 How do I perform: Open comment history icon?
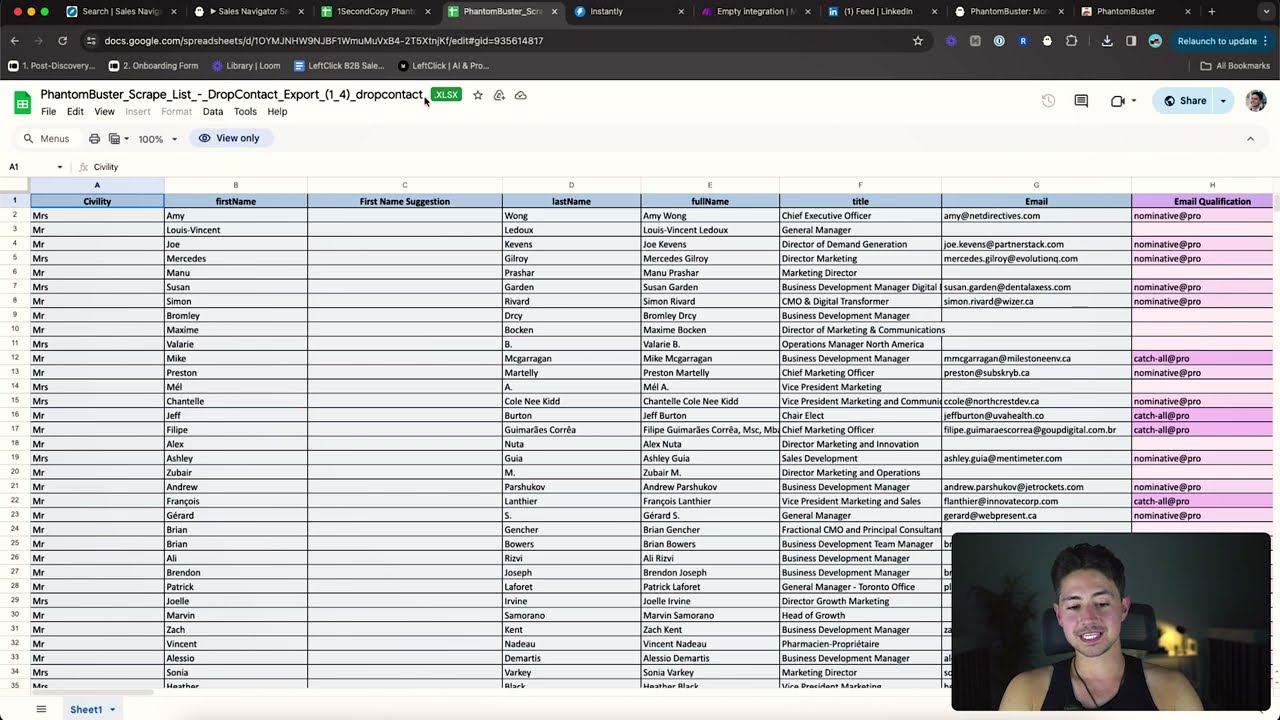point(1081,100)
